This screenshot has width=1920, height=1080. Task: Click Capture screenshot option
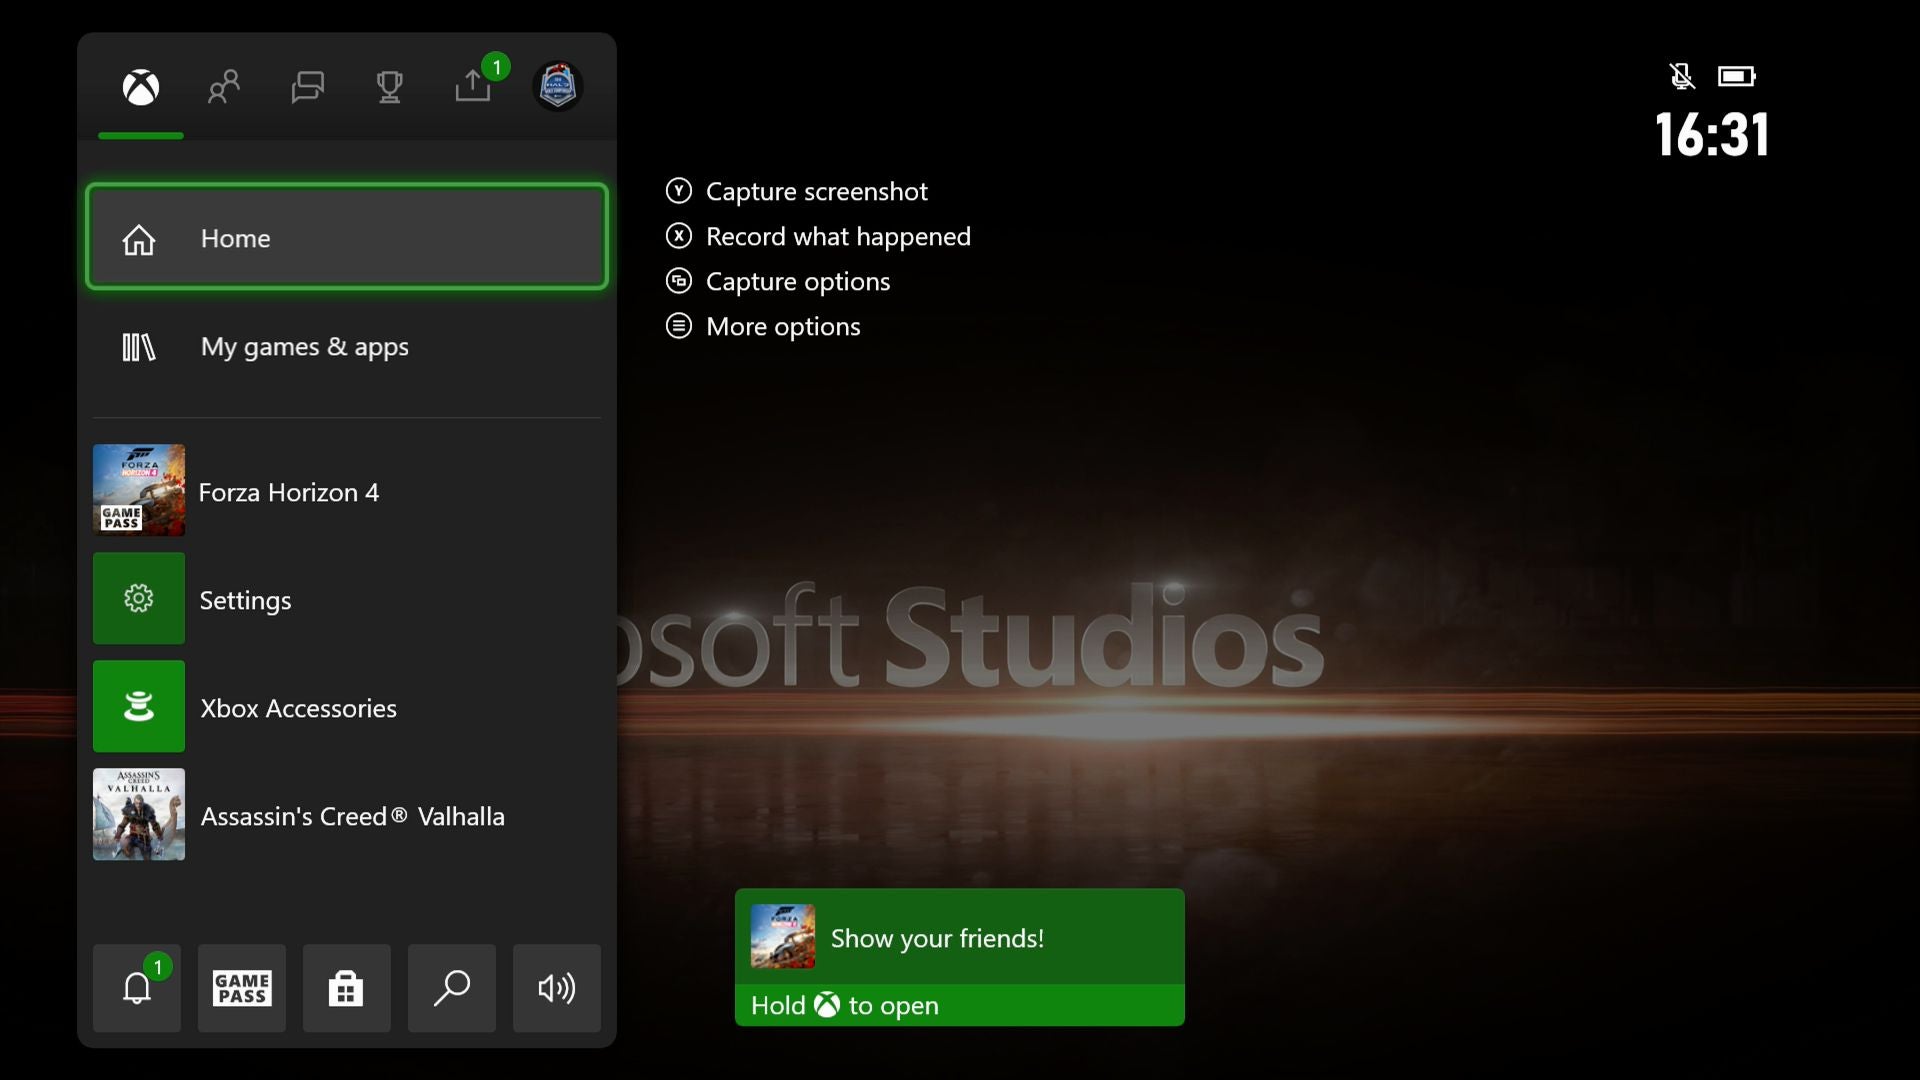(815, 191)
